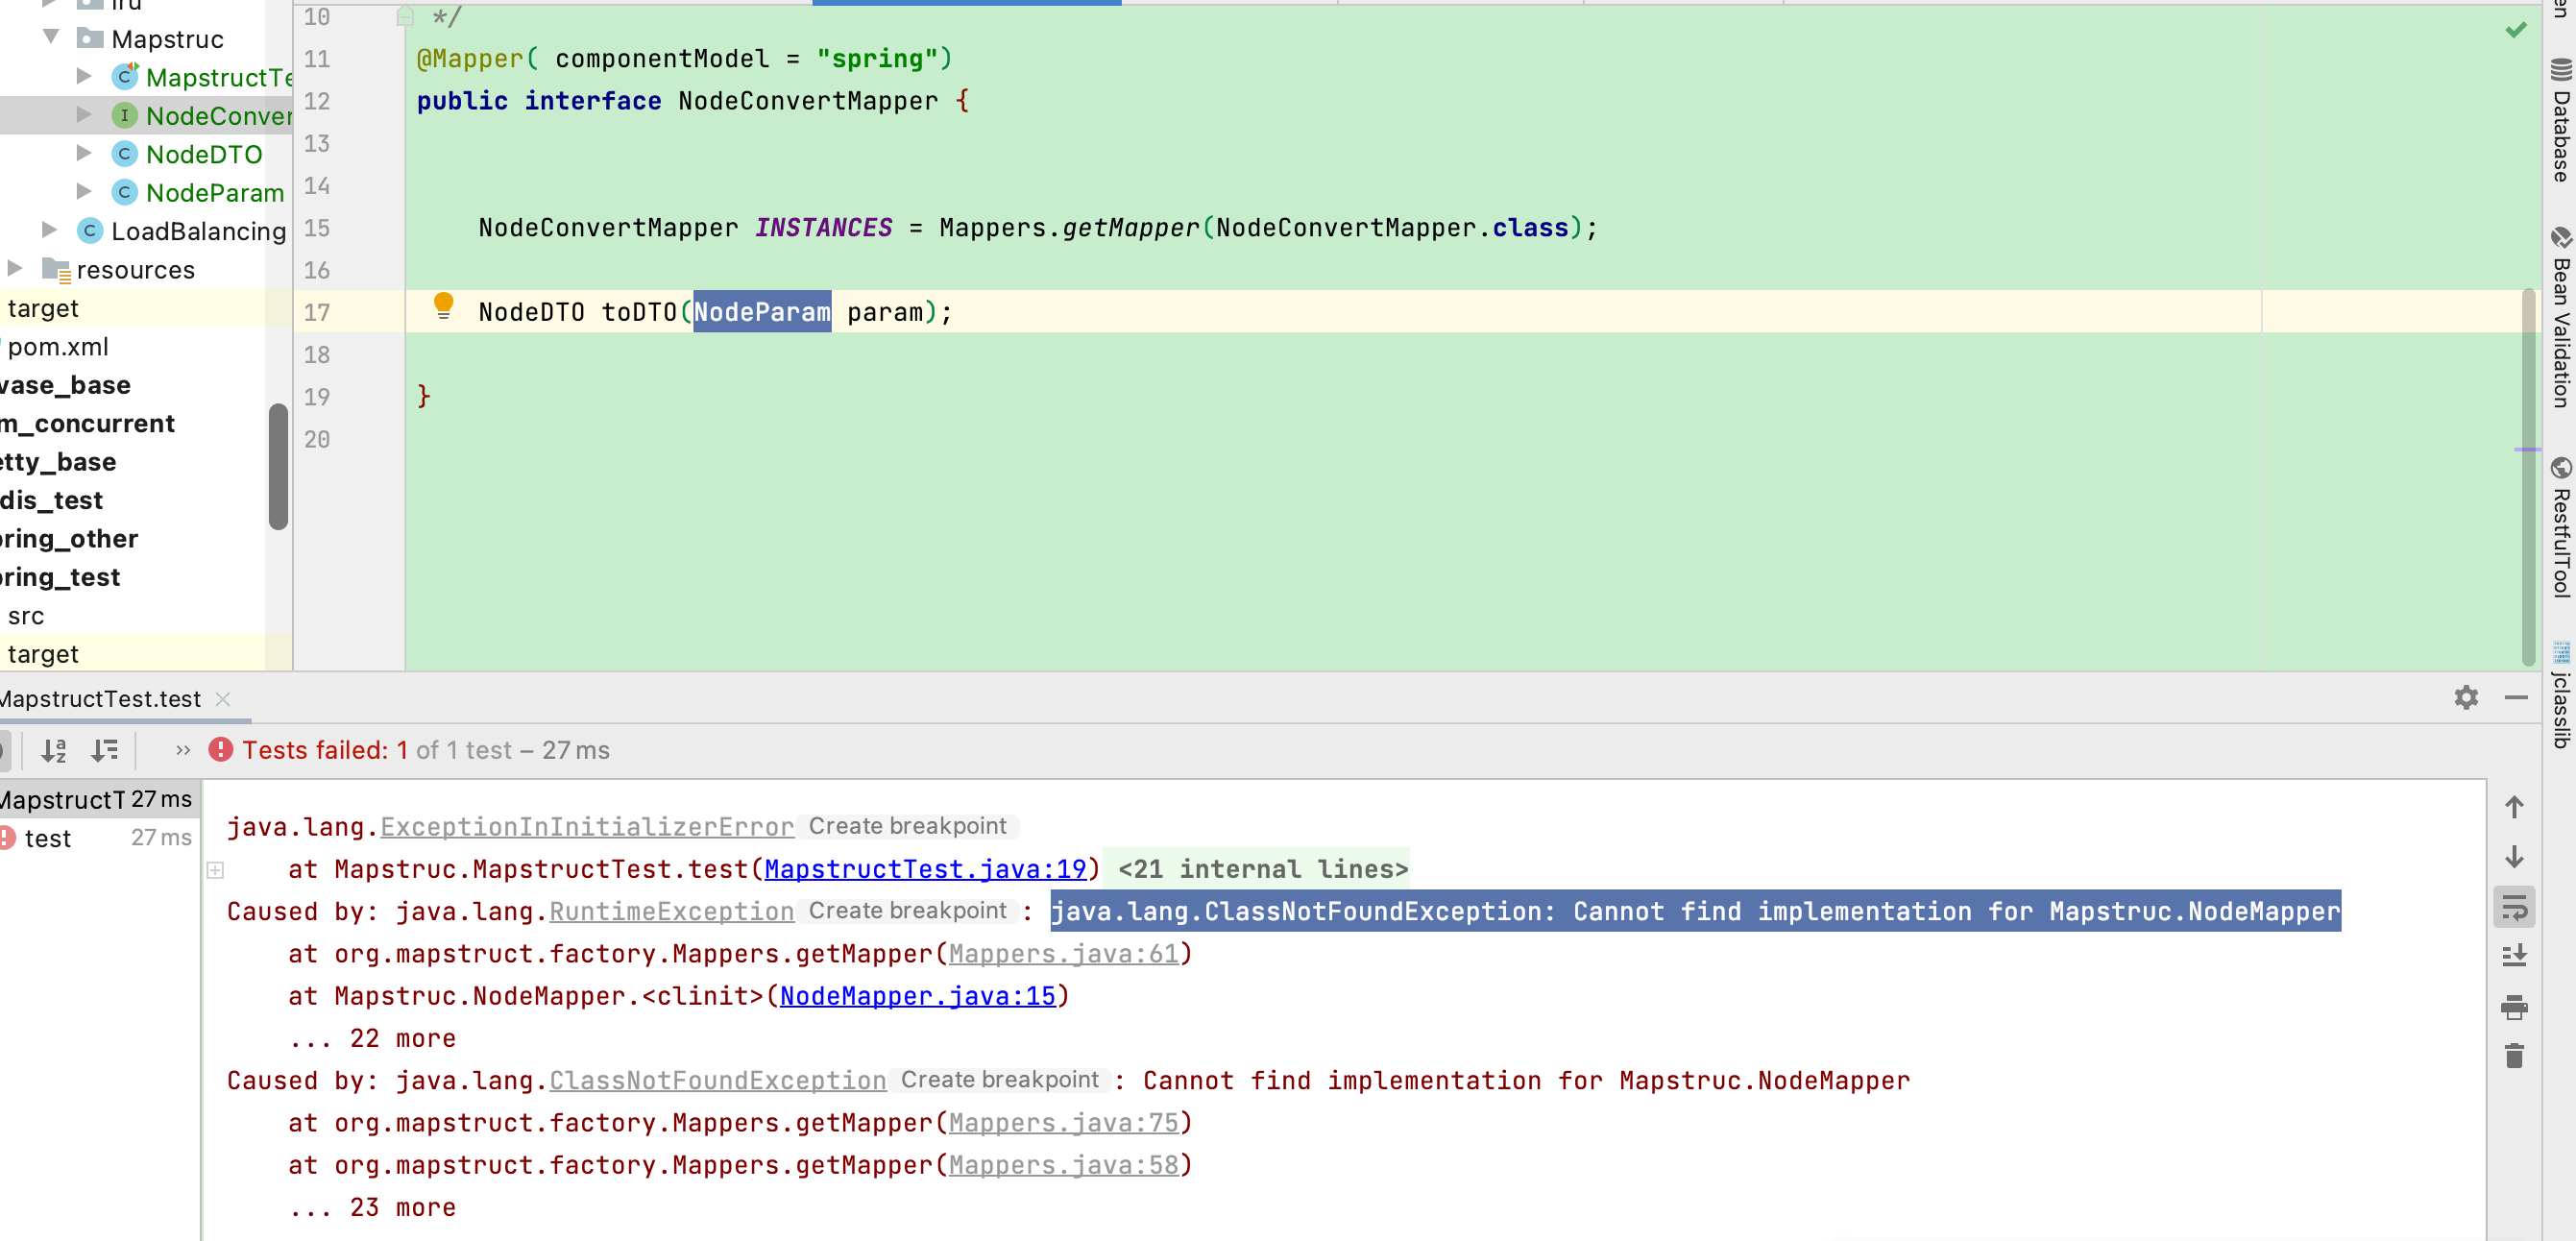Hide the run tool window
The width and height of the screenshot is (2576, 1241).
pos(2516,697)
